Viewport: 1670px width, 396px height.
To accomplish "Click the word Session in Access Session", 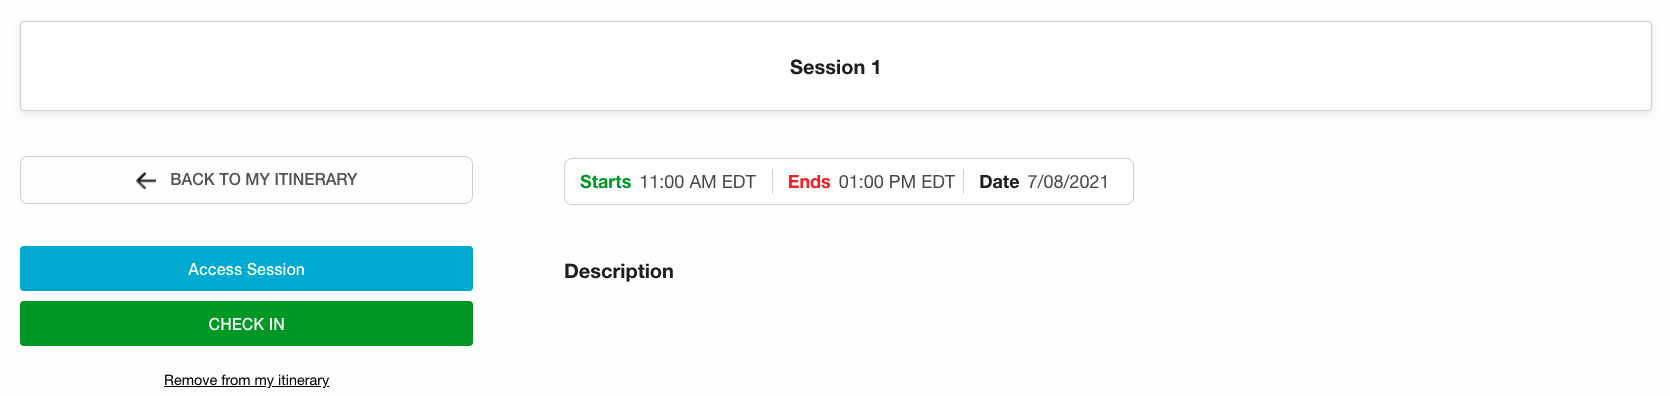I will click(276, 269).
